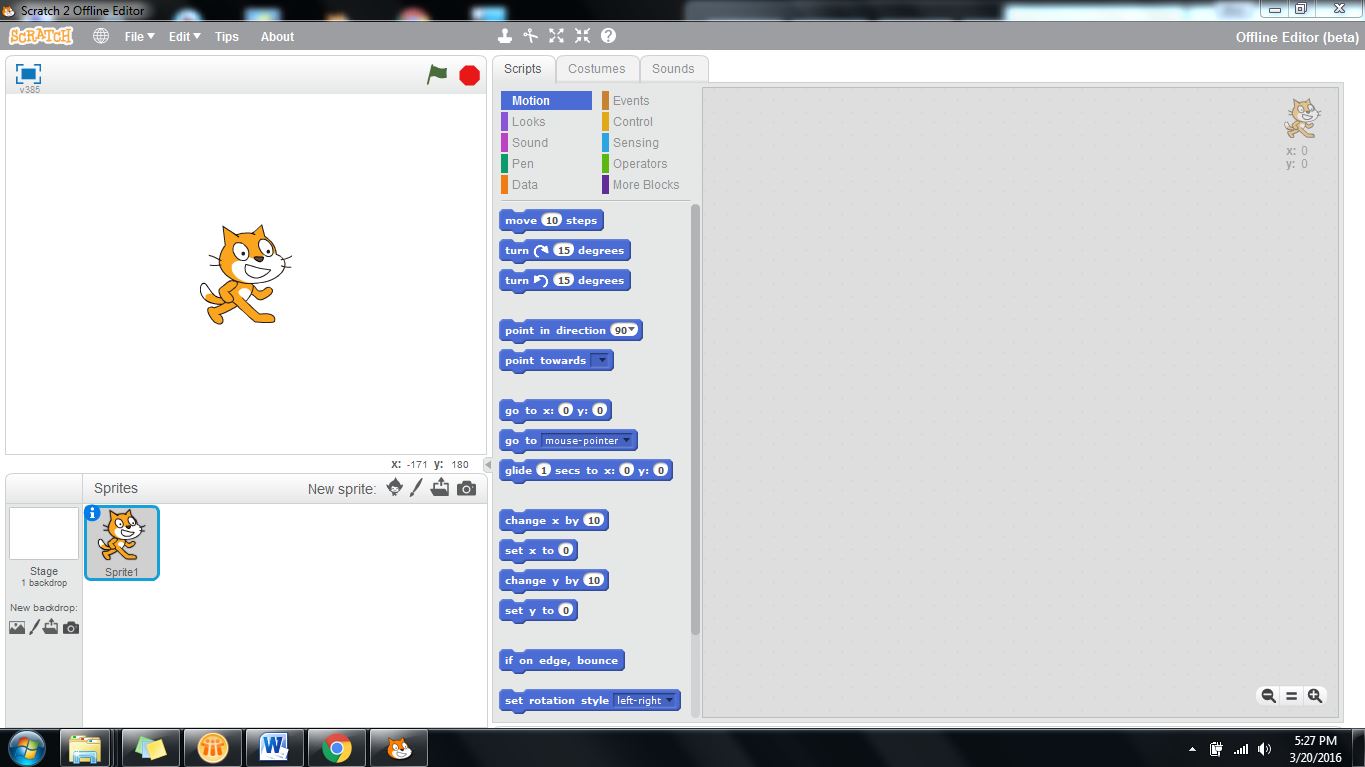Open Google Chrome from the taskbar
This screenshot has height=767, width=1365.
click(337, 747)
